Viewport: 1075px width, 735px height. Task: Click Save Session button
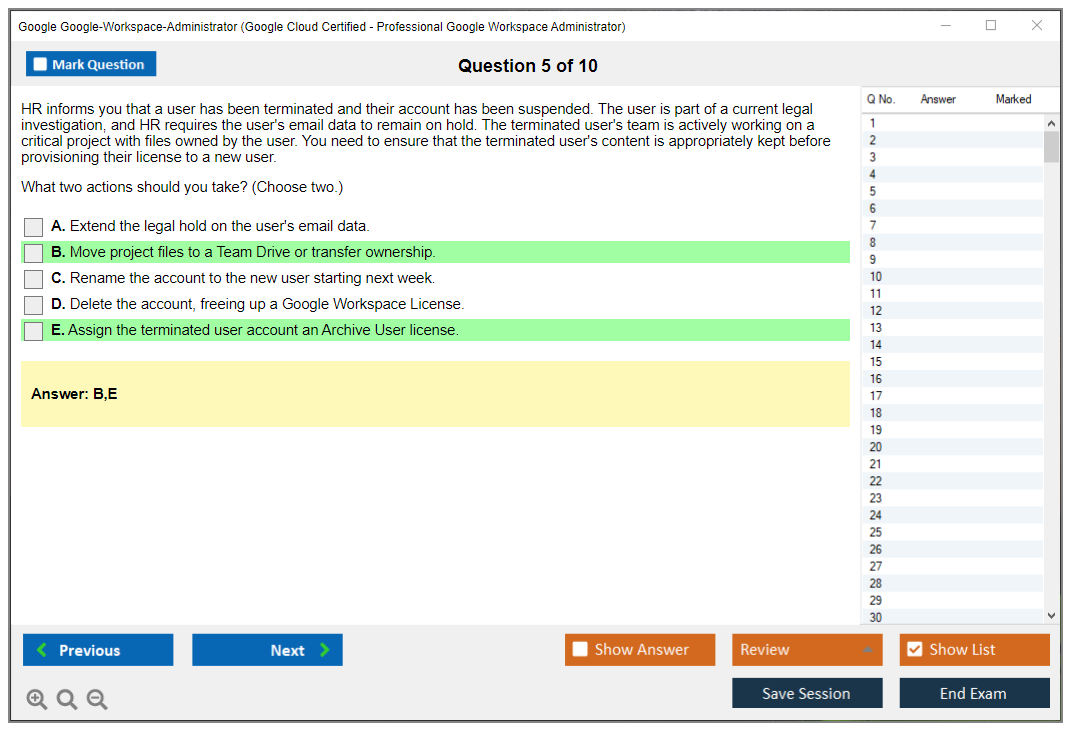807,693
